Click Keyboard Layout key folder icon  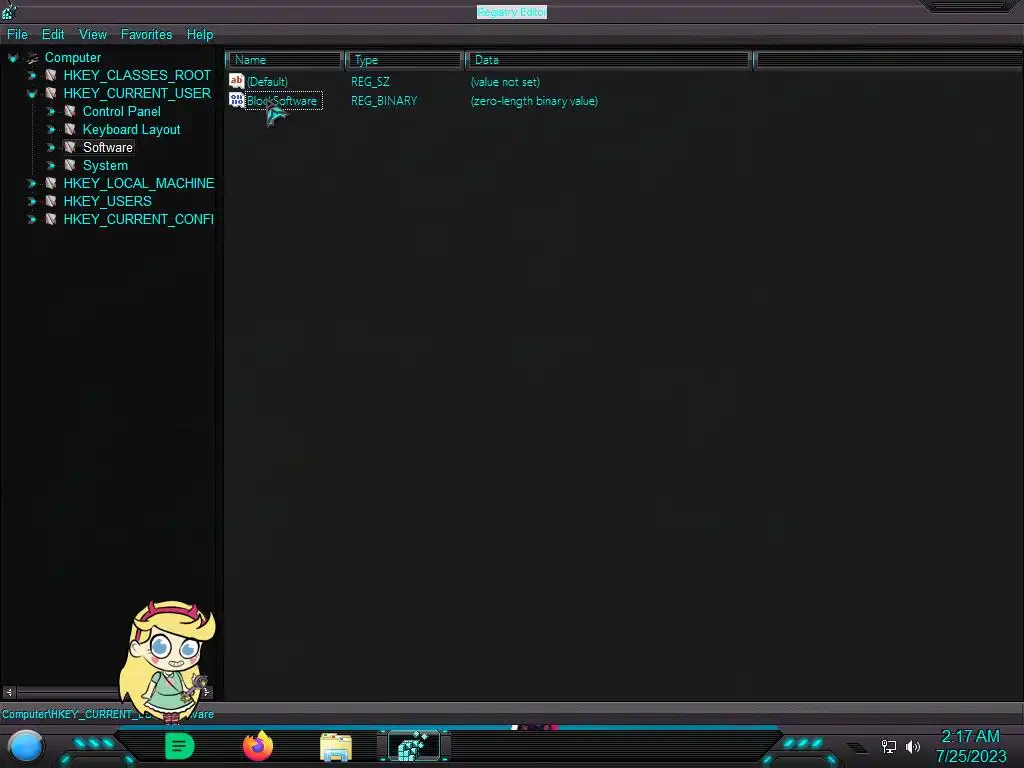pos(70,129)
